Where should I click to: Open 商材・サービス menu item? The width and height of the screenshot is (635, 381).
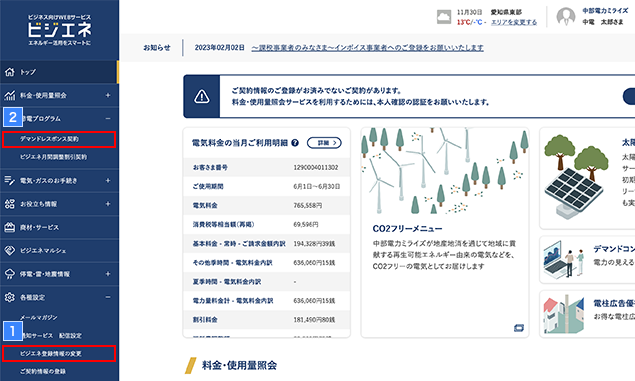pos(59,227)
